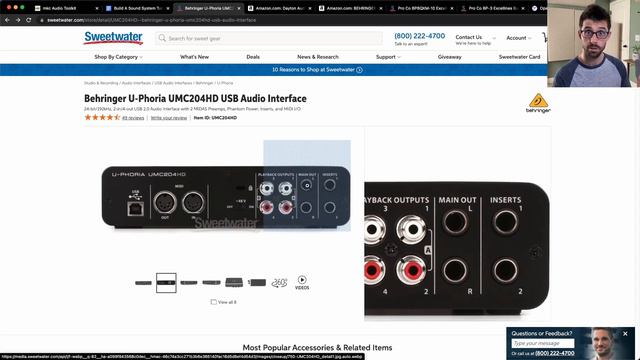
Task: Click the Sweetwater logo
Action: [113, 38]
